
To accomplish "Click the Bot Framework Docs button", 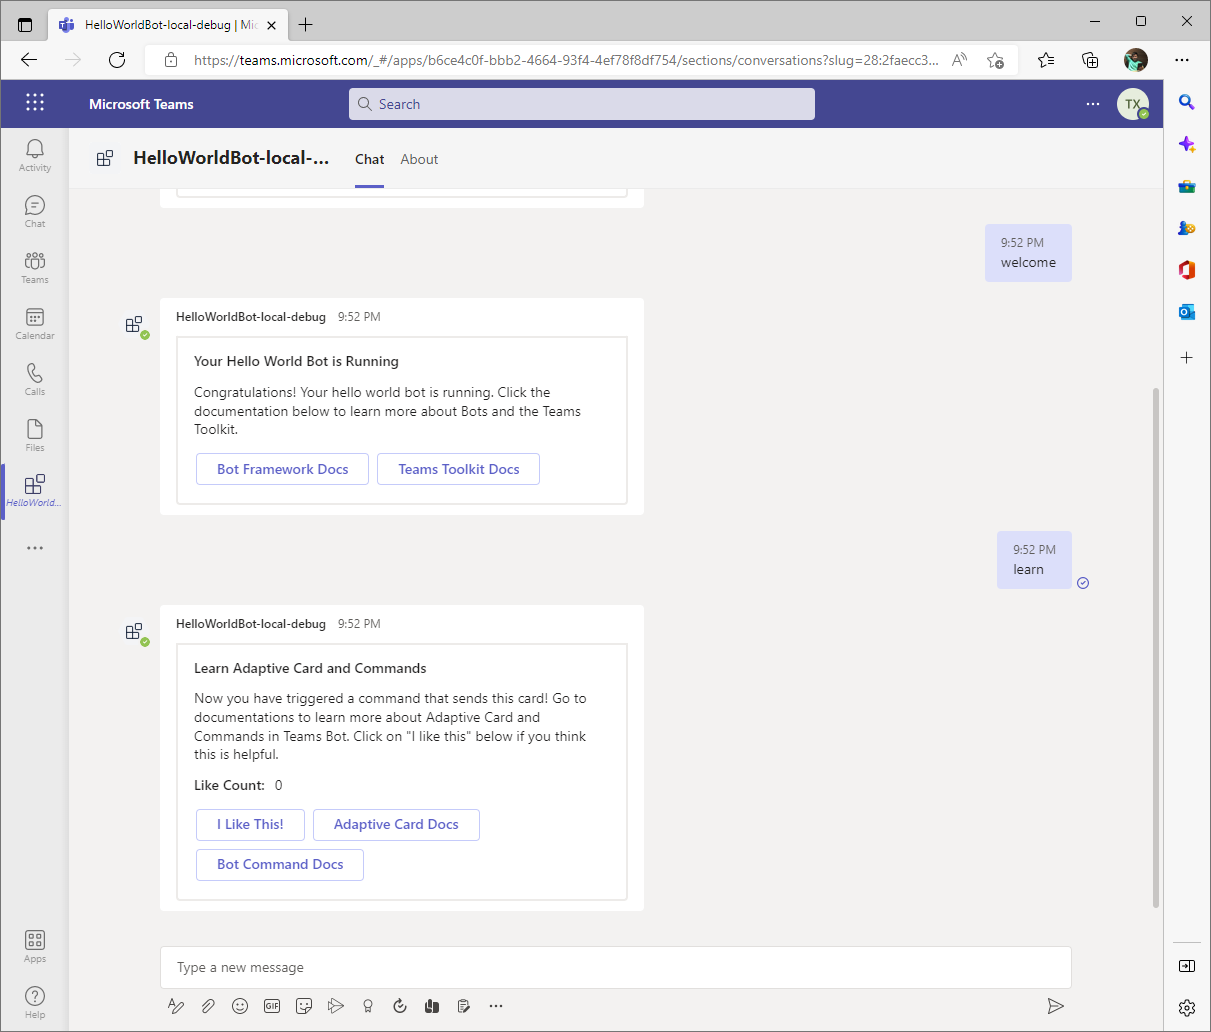I will coord(283,469).
